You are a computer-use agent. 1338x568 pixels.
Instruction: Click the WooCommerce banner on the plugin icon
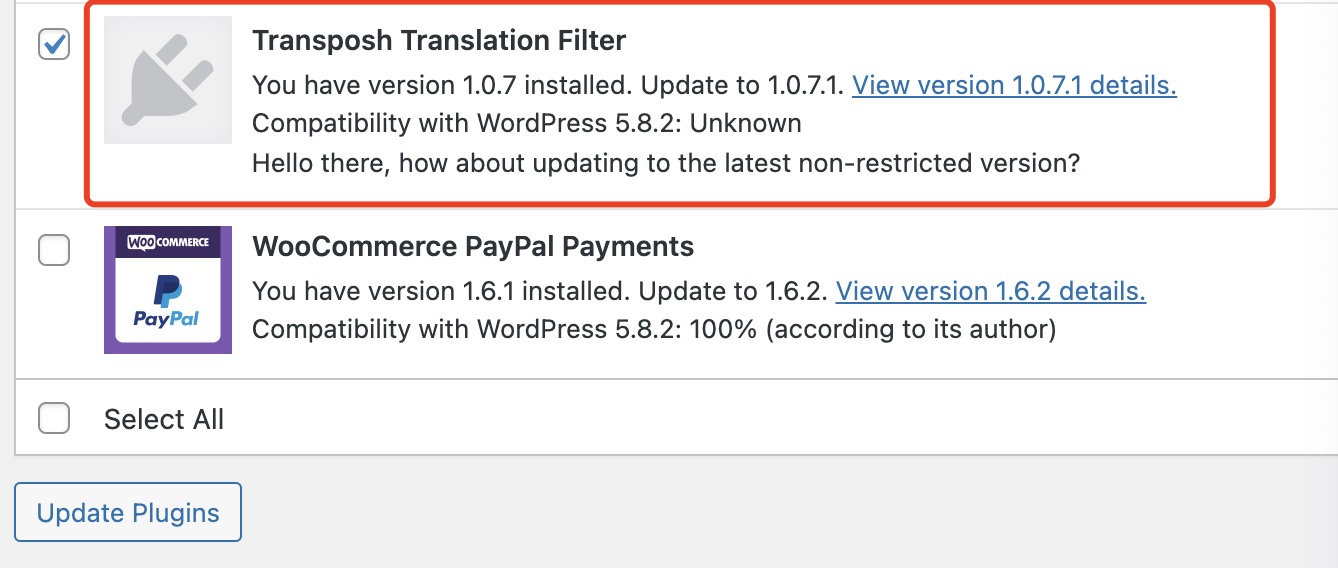tap(167, 242)
